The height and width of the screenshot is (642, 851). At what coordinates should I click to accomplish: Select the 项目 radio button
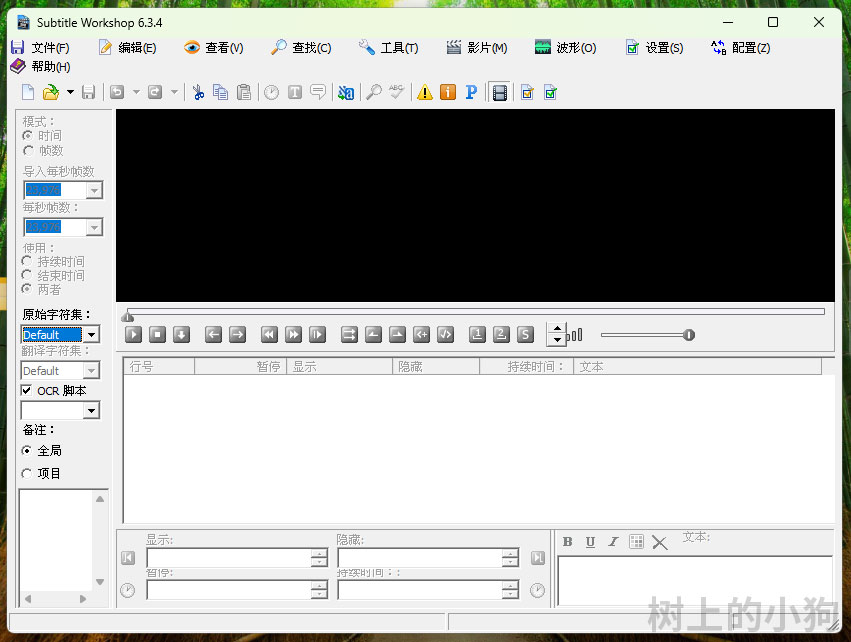coord(27,473)
